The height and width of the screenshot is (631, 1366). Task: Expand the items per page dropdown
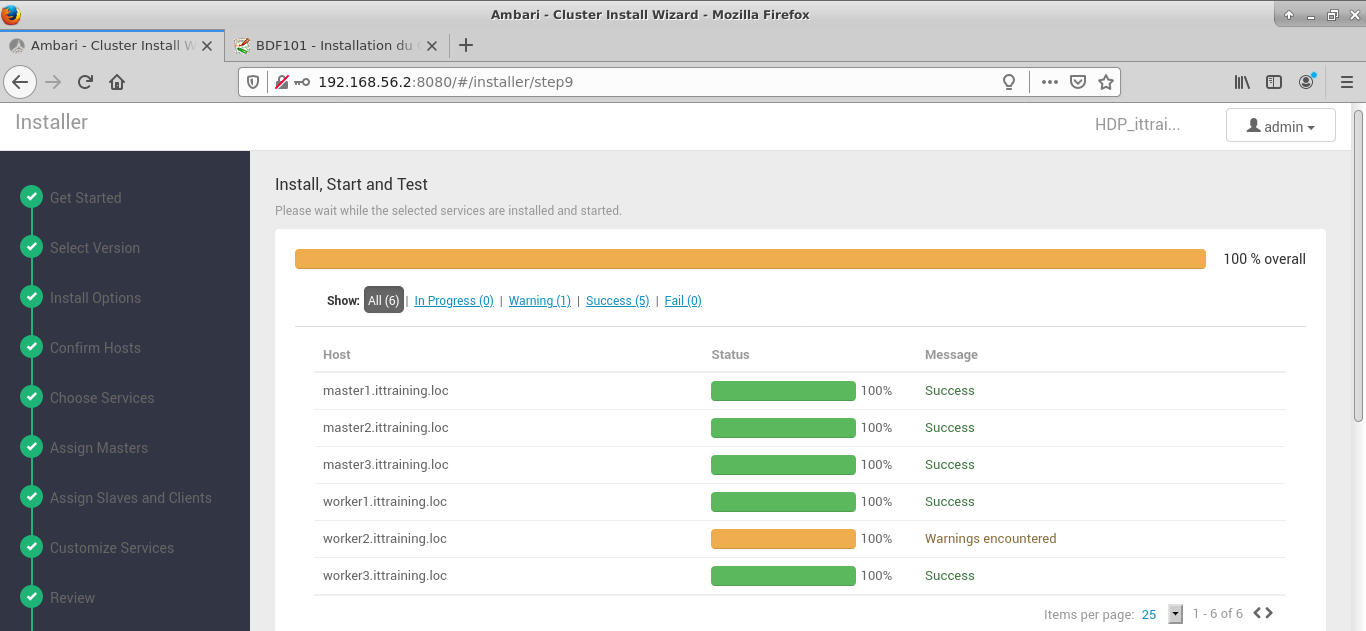click(1175, 614)
